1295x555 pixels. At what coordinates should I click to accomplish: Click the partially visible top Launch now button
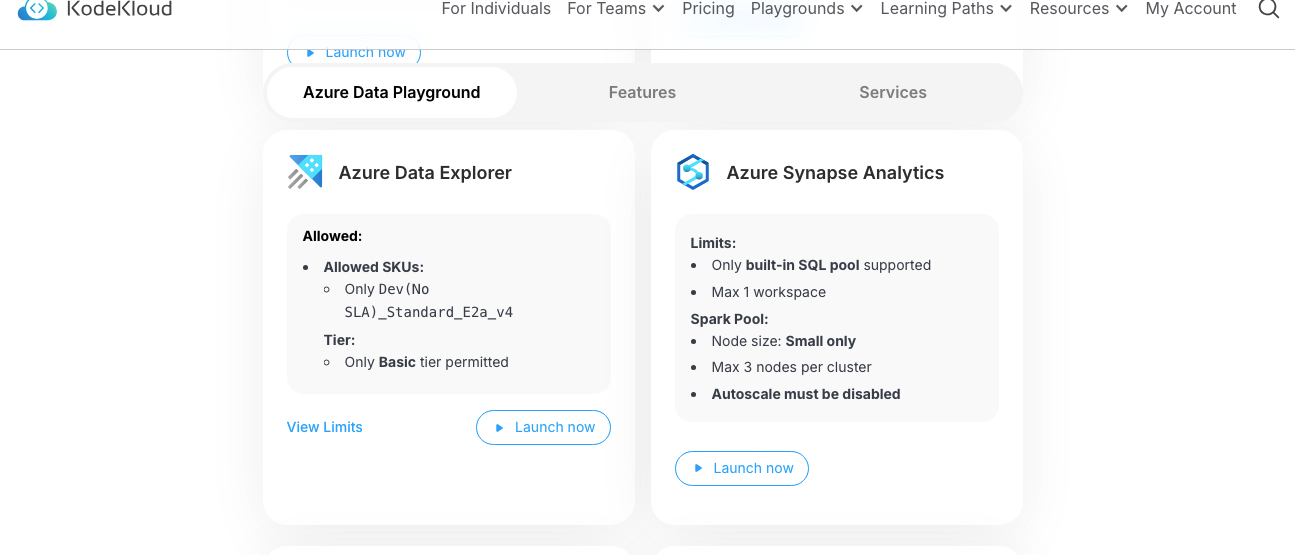tap(354, 52)
